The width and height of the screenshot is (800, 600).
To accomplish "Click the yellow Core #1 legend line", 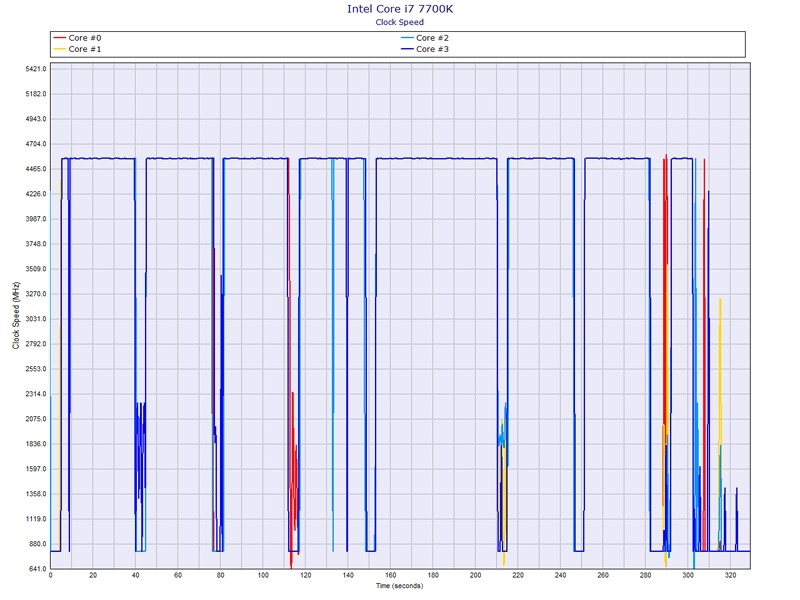I will [59, 49].
